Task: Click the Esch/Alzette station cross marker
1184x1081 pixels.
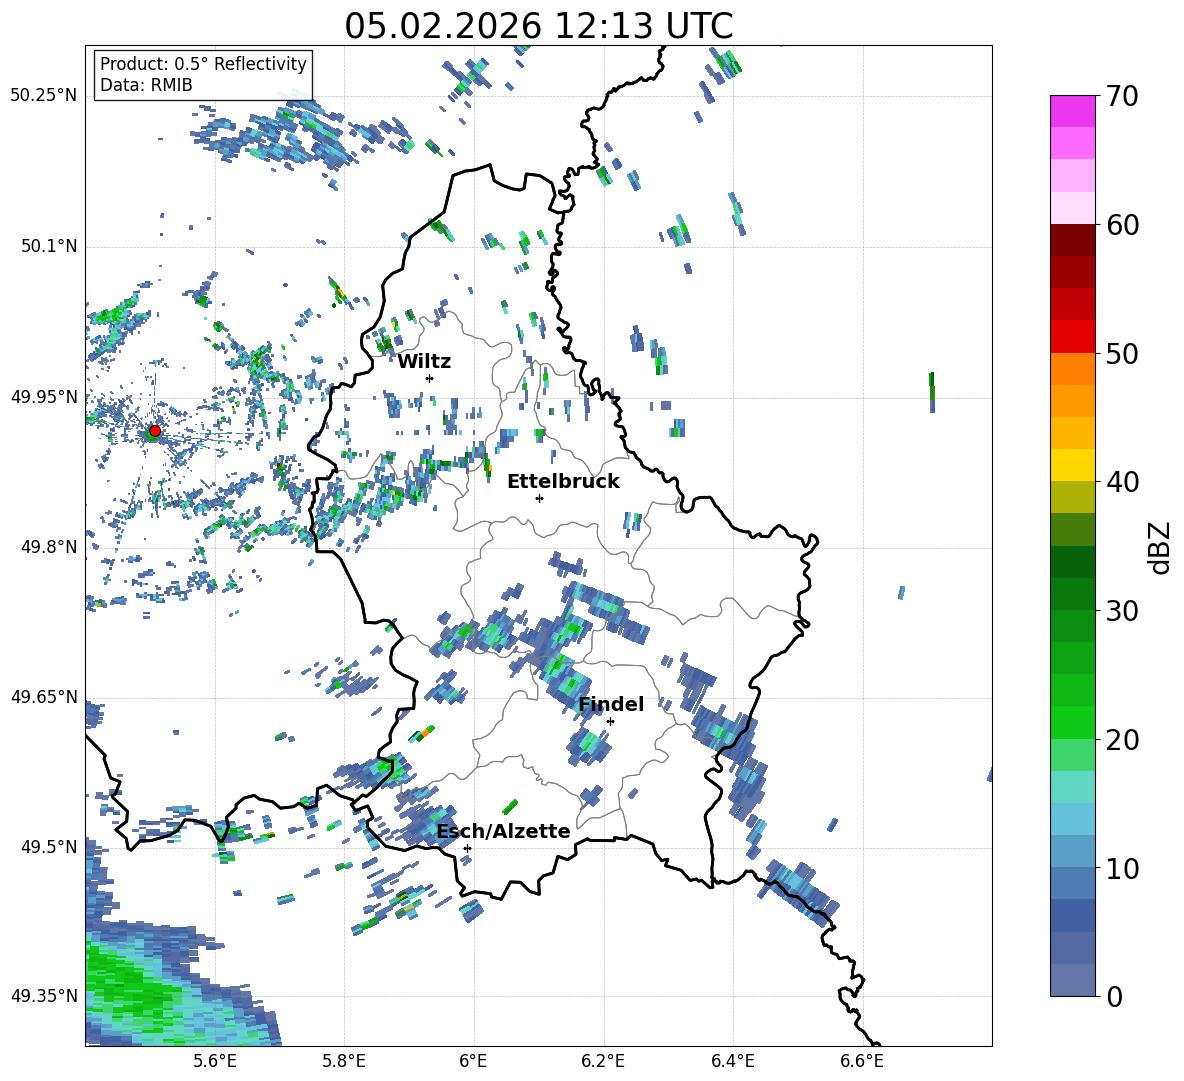Action: click(467, 848)
